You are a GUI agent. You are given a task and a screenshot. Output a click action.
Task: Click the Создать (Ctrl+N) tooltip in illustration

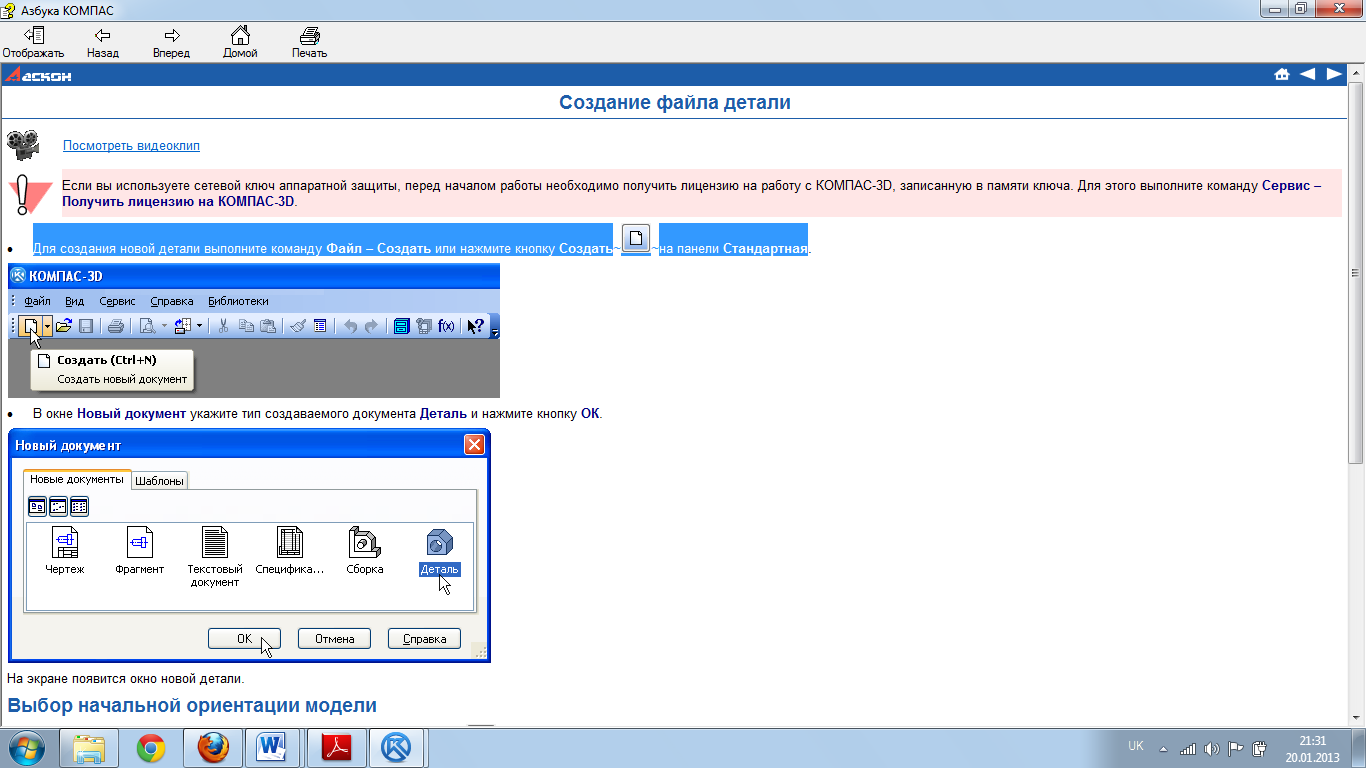pyautogui.click(x=112, y=369)
